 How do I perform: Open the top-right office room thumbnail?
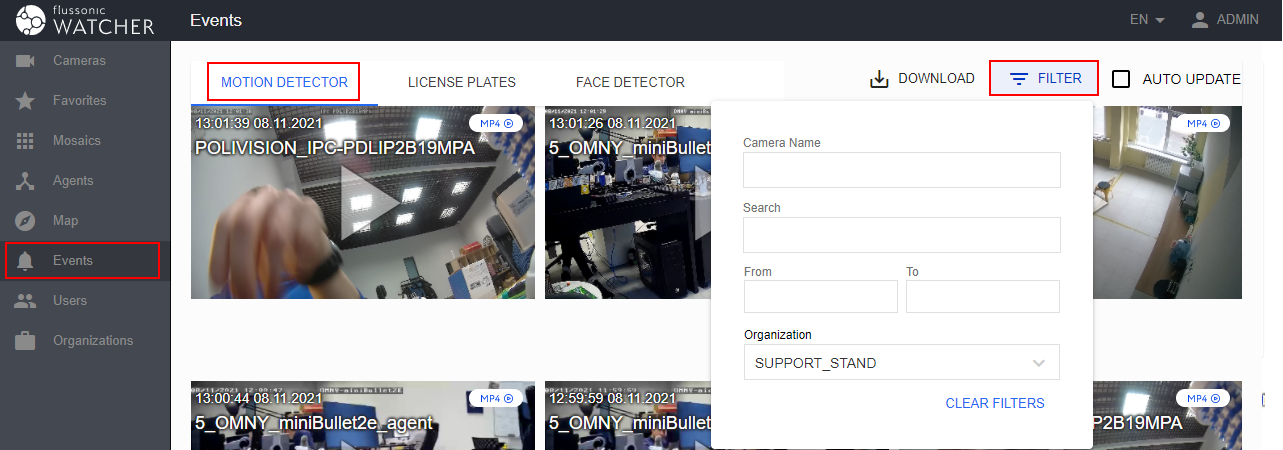[1166, 202]
